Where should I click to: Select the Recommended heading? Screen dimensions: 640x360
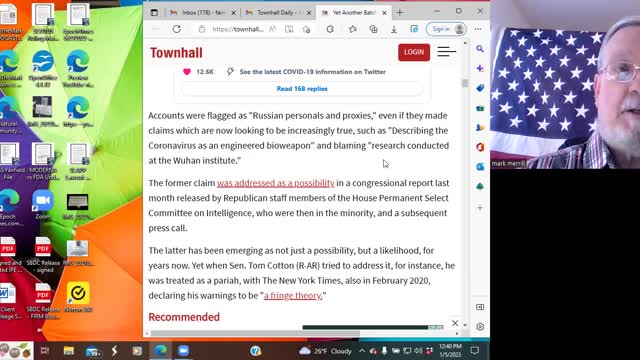(x=184, y=317)
